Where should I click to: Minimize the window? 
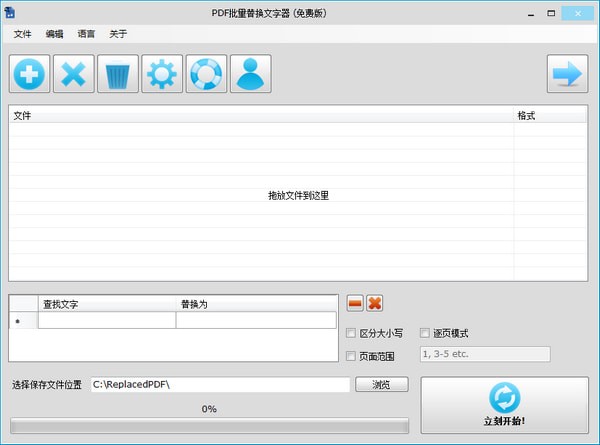click(x=531, y=14)
